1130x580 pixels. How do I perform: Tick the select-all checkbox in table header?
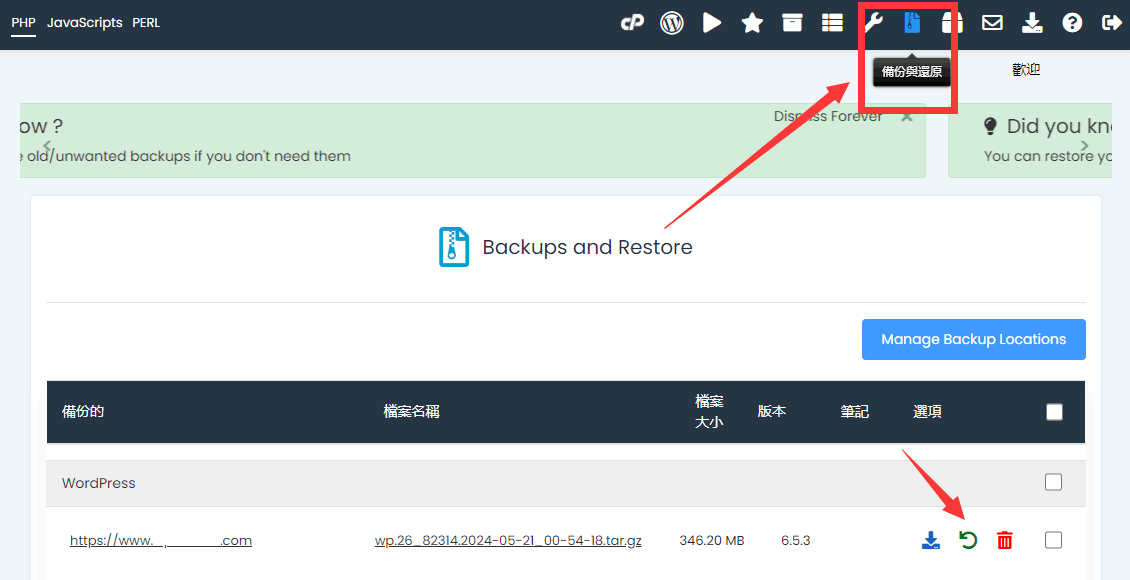pos(1054,412)
